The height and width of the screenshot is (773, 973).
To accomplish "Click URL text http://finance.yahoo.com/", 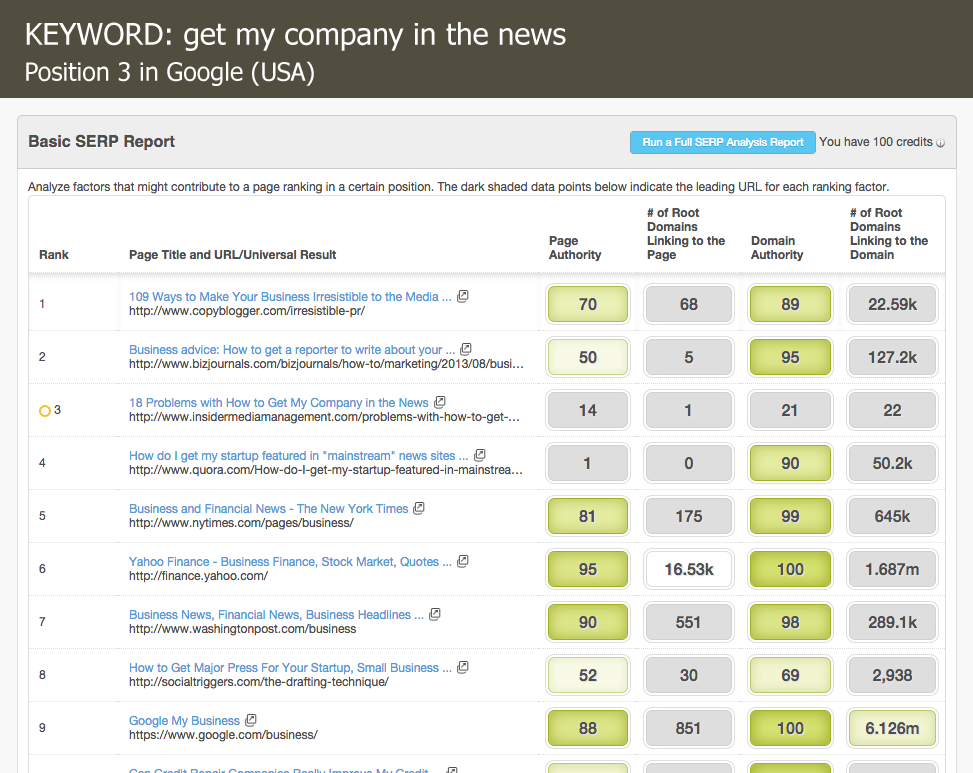I will coord(199,576).
